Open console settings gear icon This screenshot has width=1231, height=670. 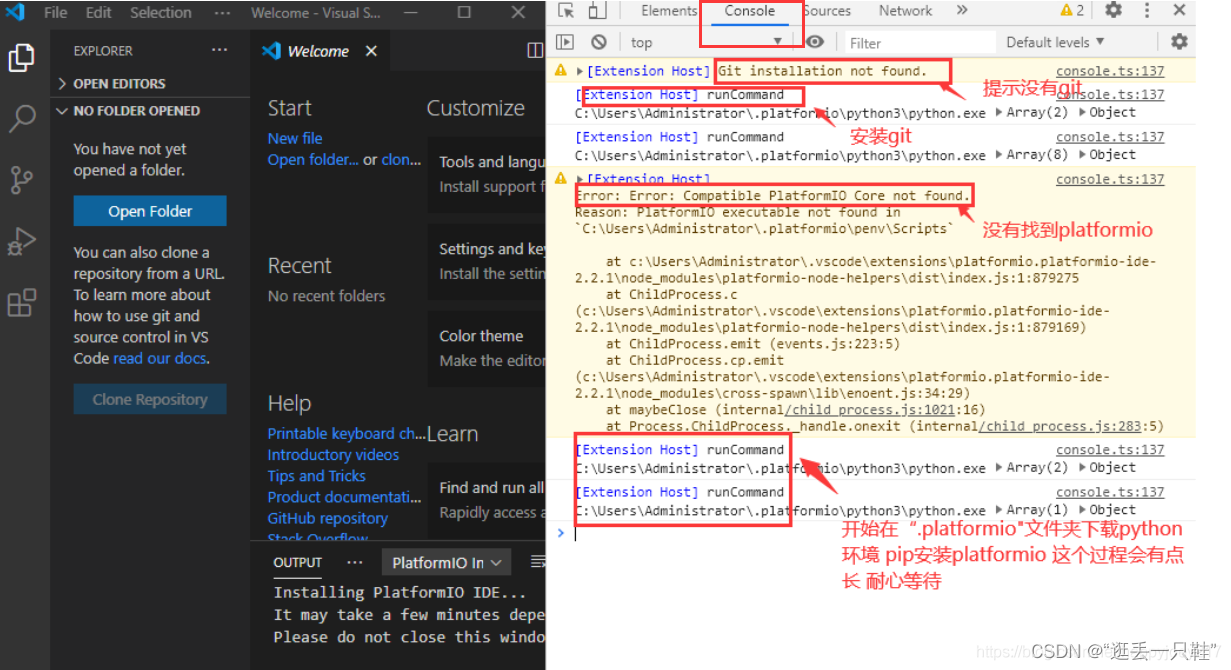click(x=1179, y=42)
